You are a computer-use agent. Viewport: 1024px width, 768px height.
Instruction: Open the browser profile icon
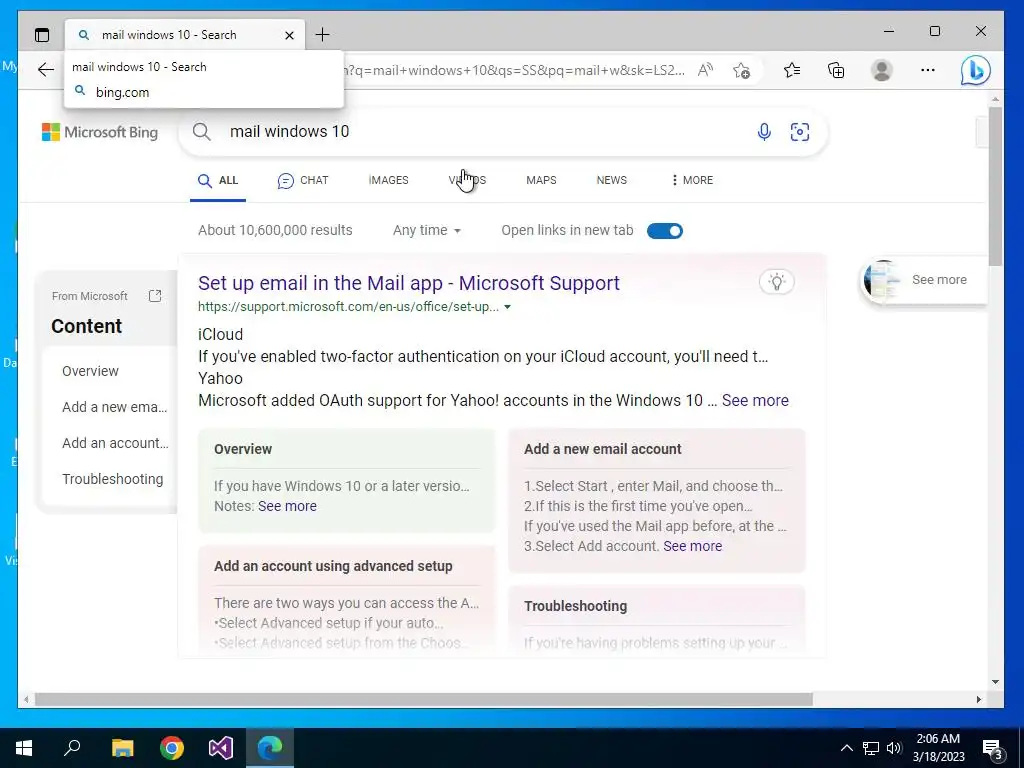click(x=882, y=70)
